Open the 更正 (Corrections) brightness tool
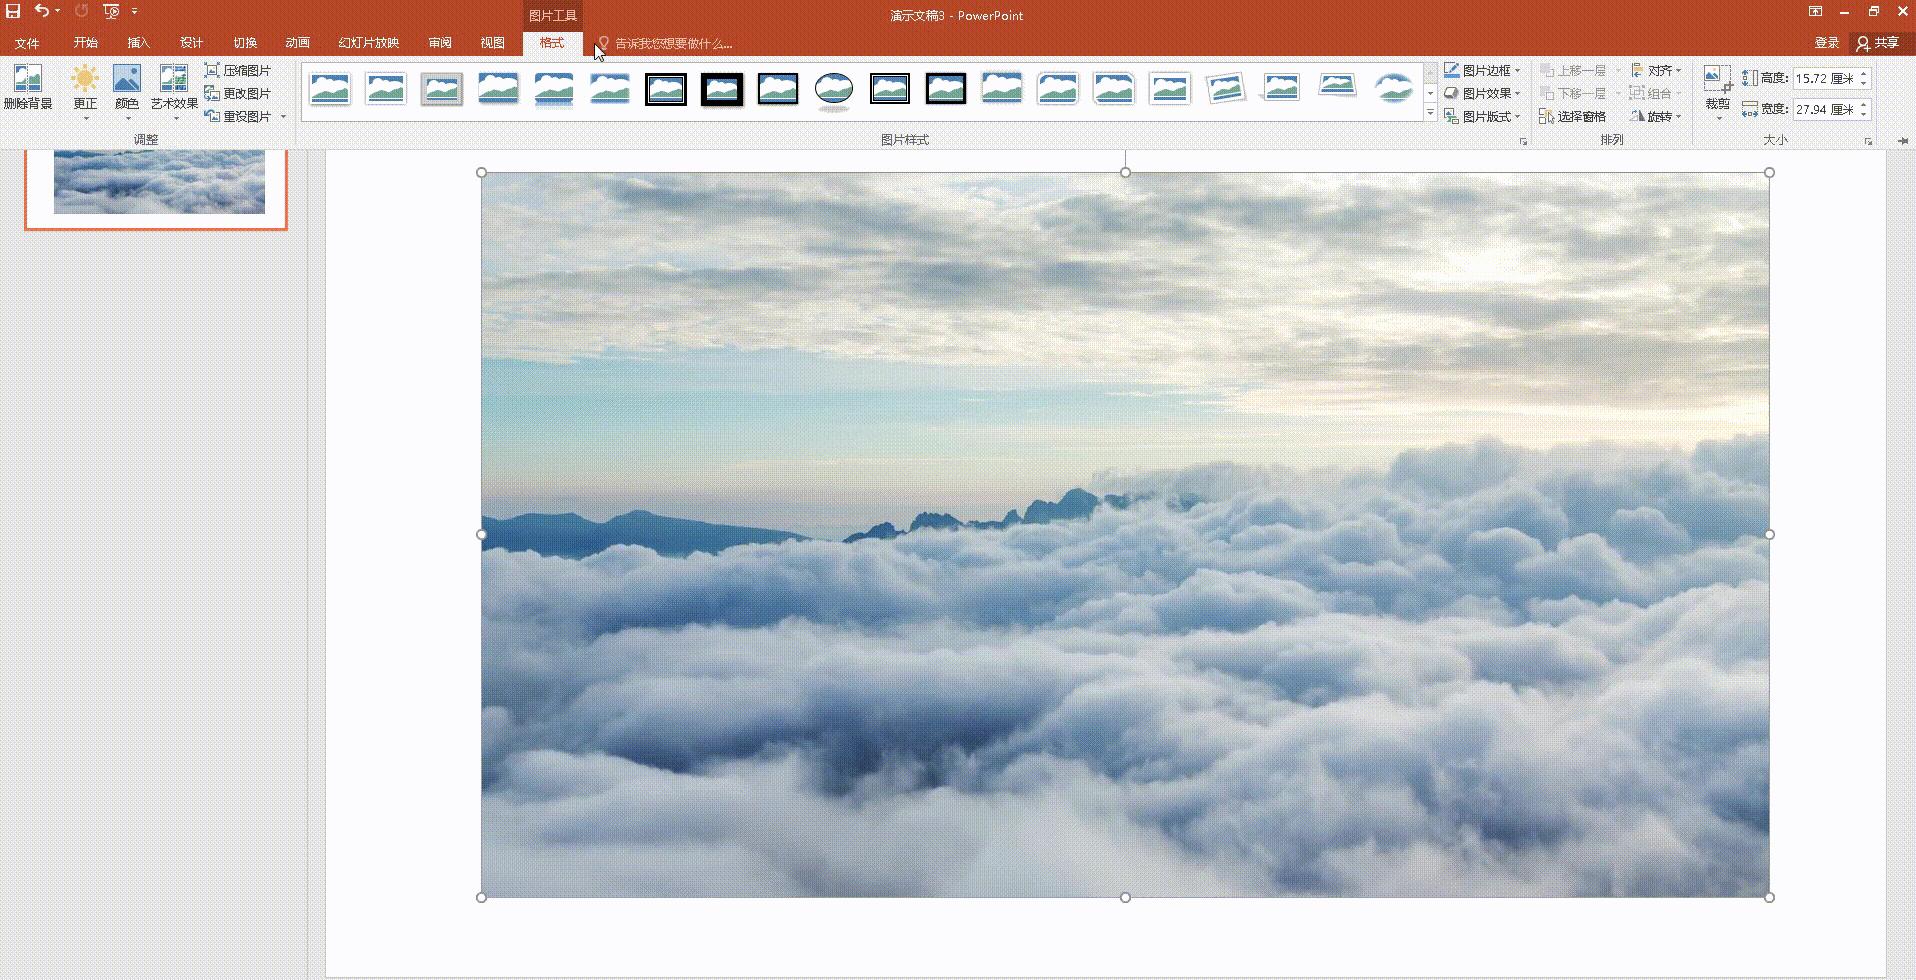The image size is (1916, 980). [x=85, y=80]
